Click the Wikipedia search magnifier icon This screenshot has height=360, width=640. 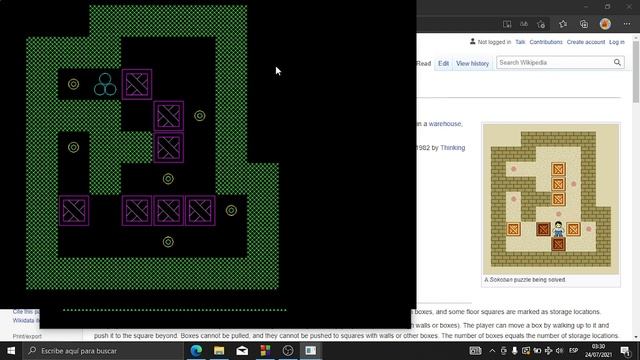[617, 62]
